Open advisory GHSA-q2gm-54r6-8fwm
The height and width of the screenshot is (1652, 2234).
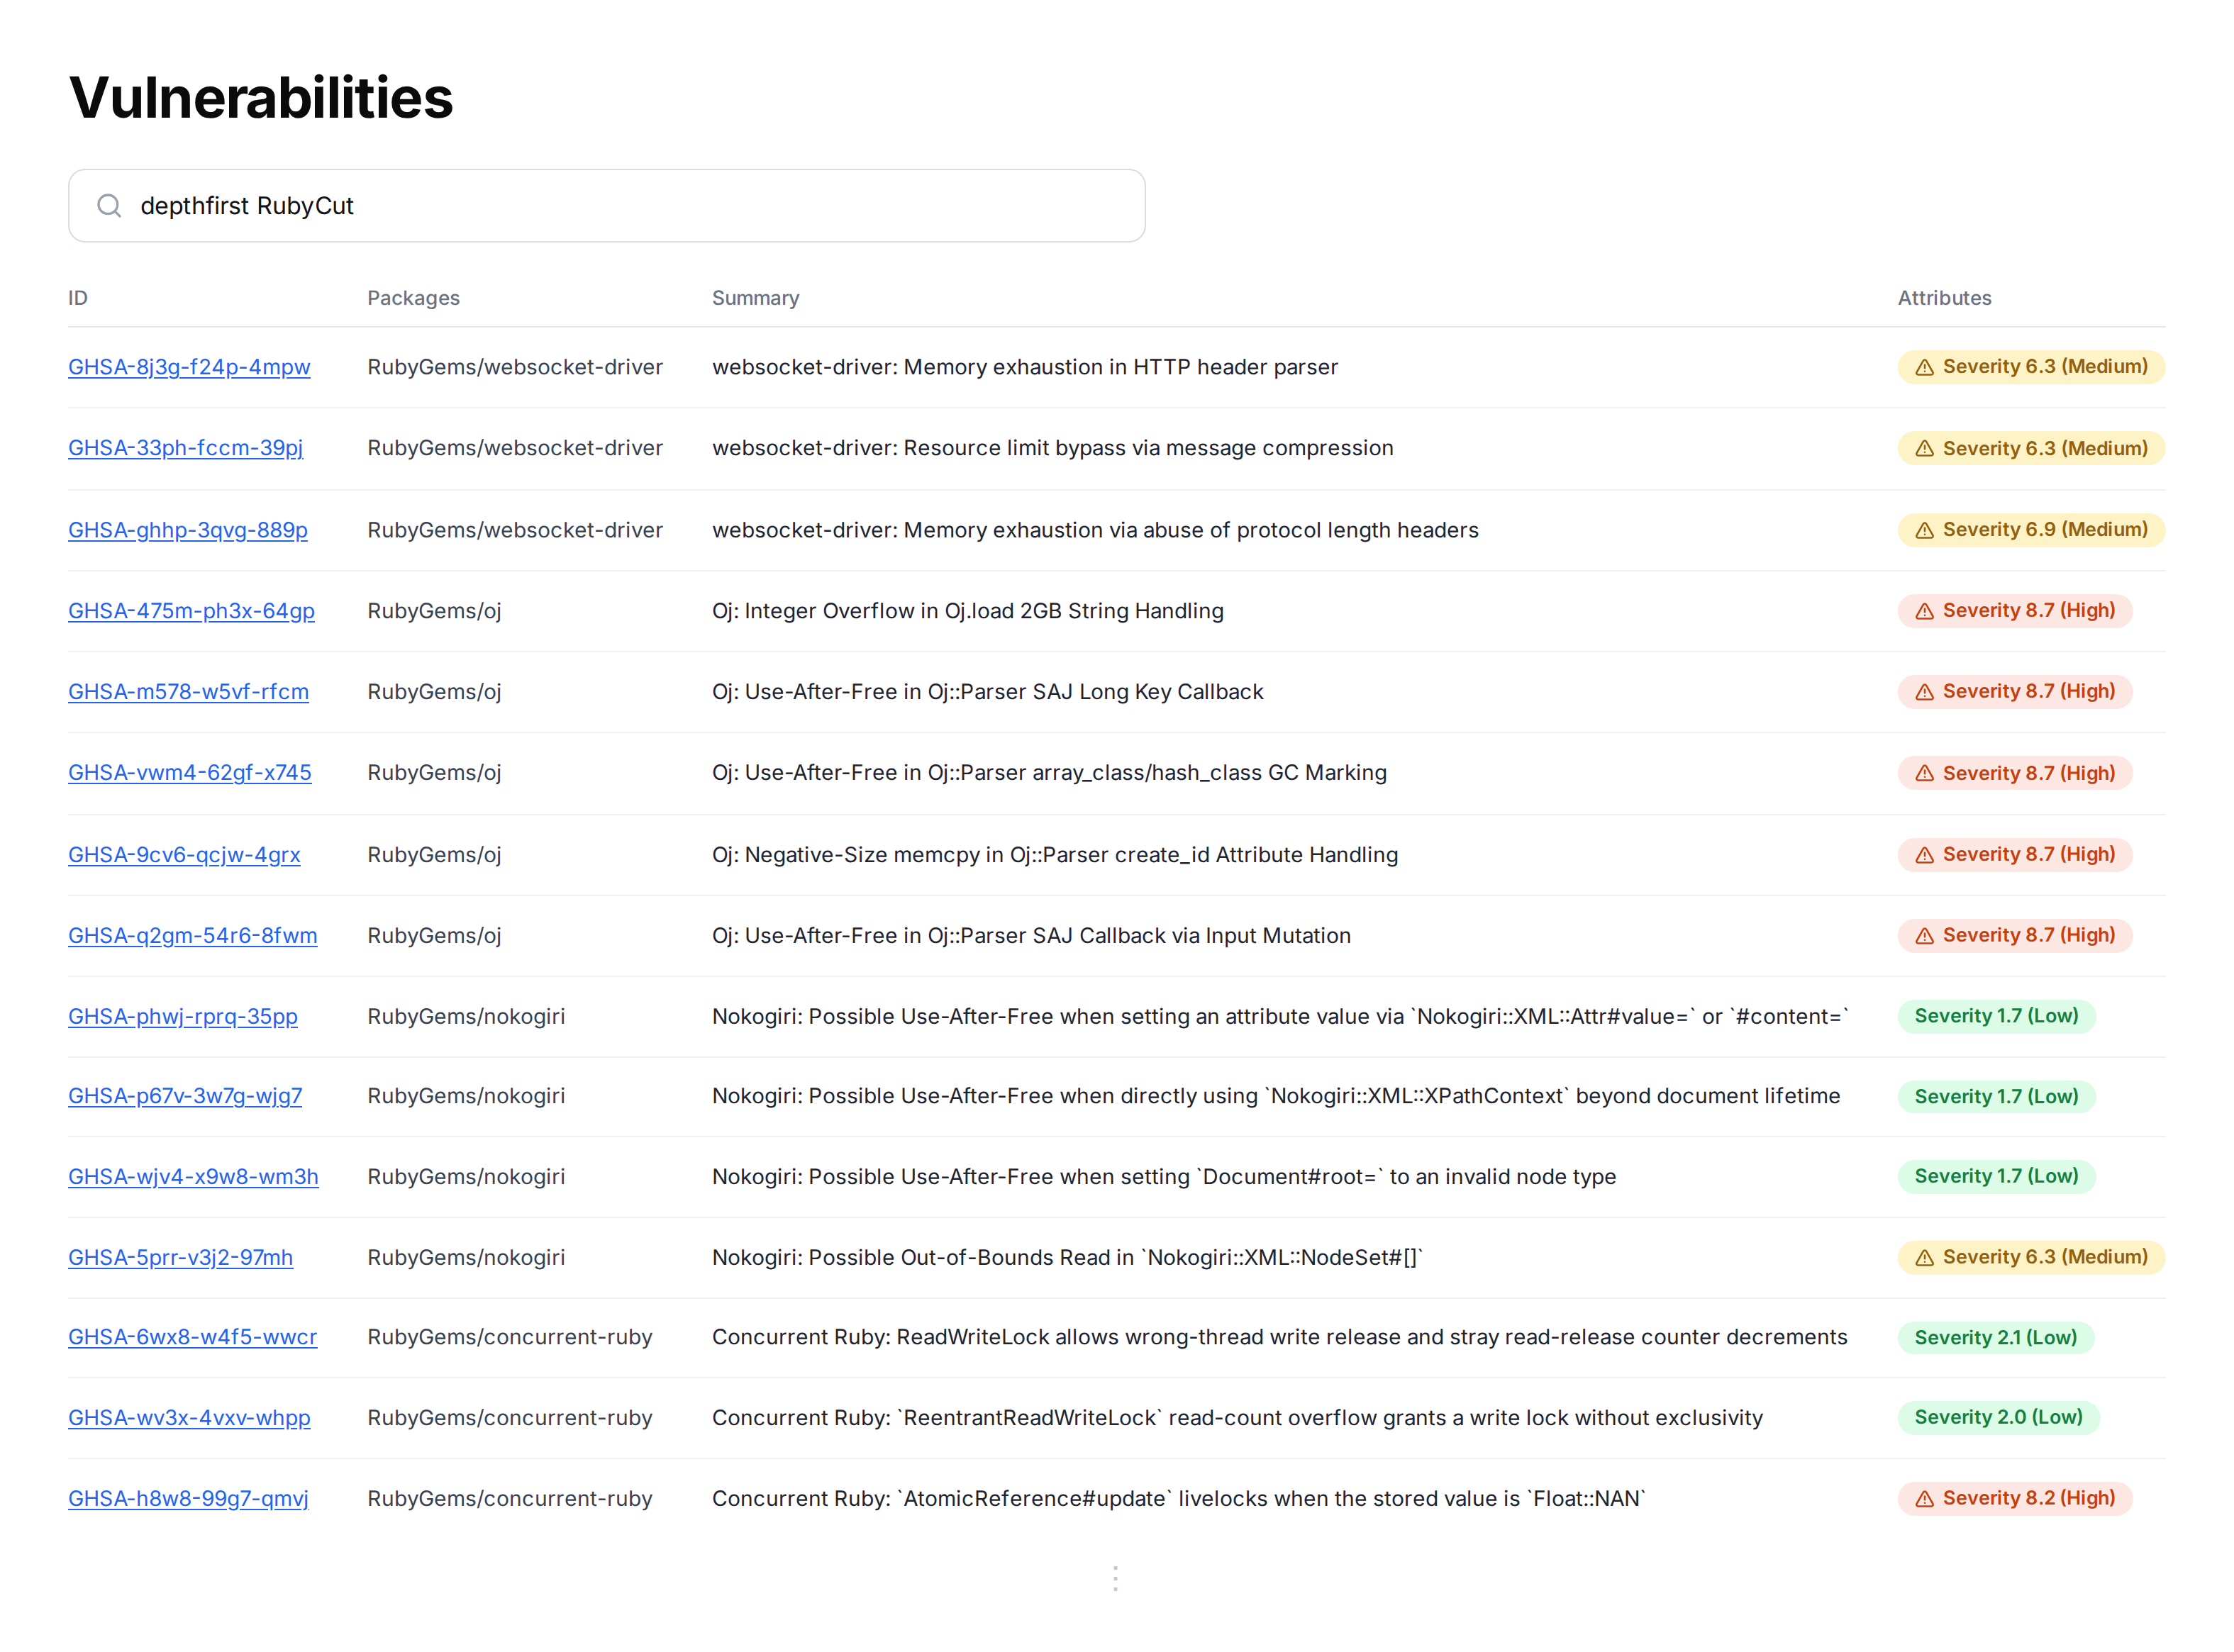193,936
